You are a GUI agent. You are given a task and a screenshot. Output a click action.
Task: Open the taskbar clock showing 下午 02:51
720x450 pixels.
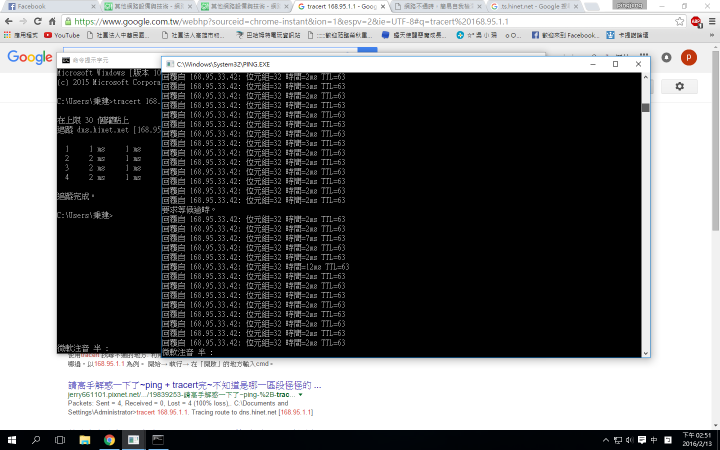(x=697, y=439)
